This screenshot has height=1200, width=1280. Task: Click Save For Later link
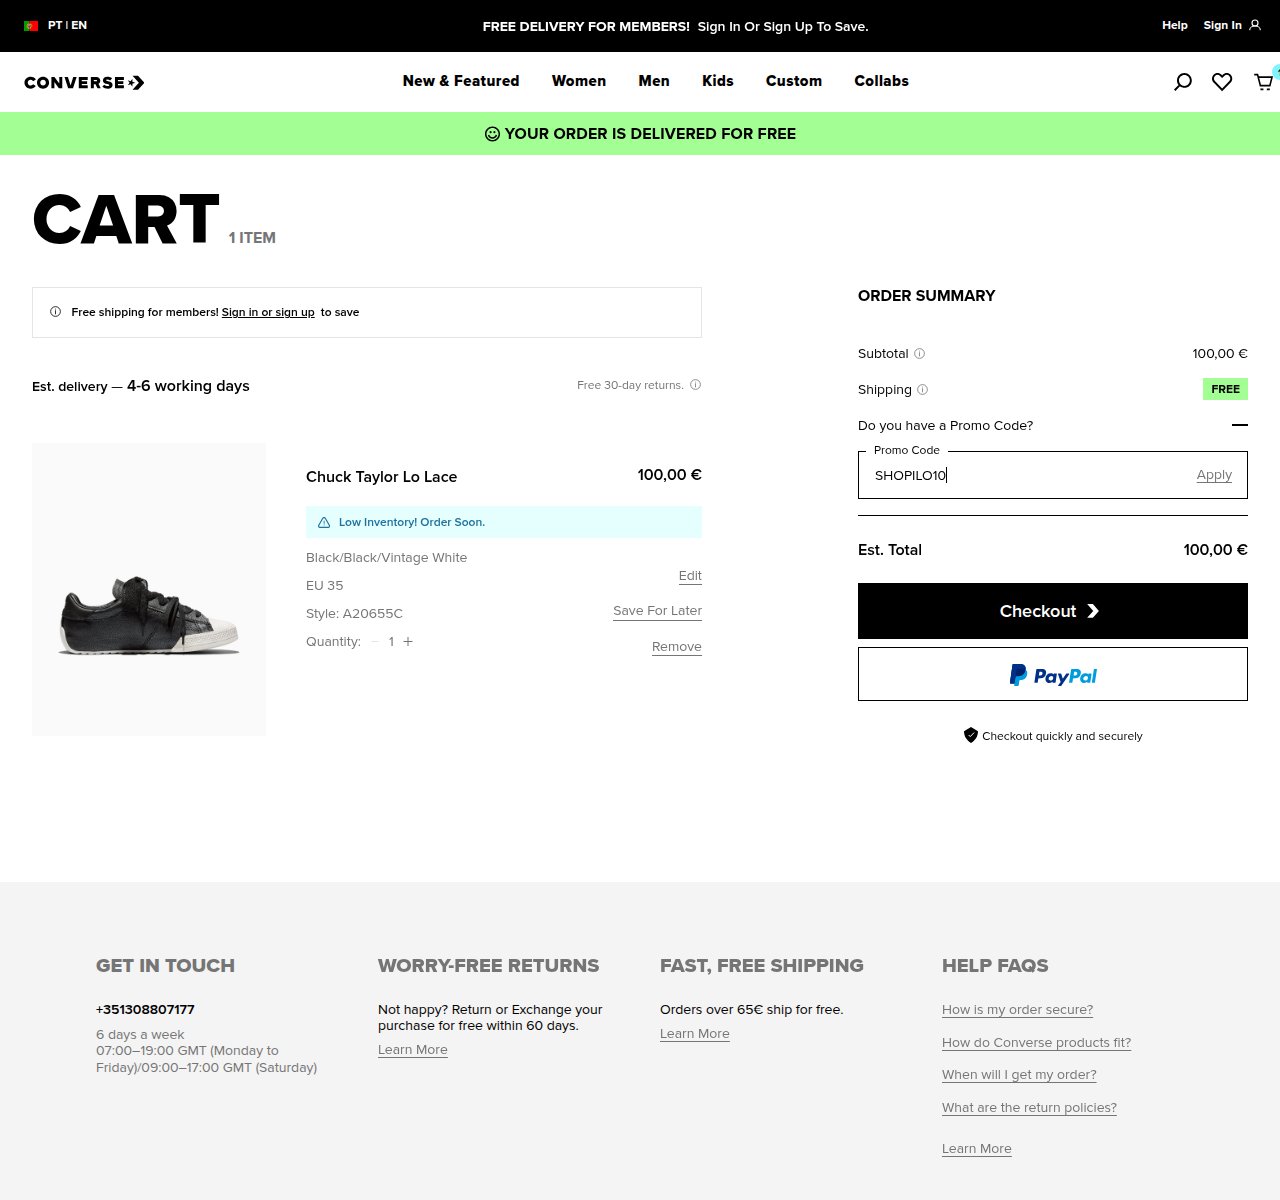(657, 611)
